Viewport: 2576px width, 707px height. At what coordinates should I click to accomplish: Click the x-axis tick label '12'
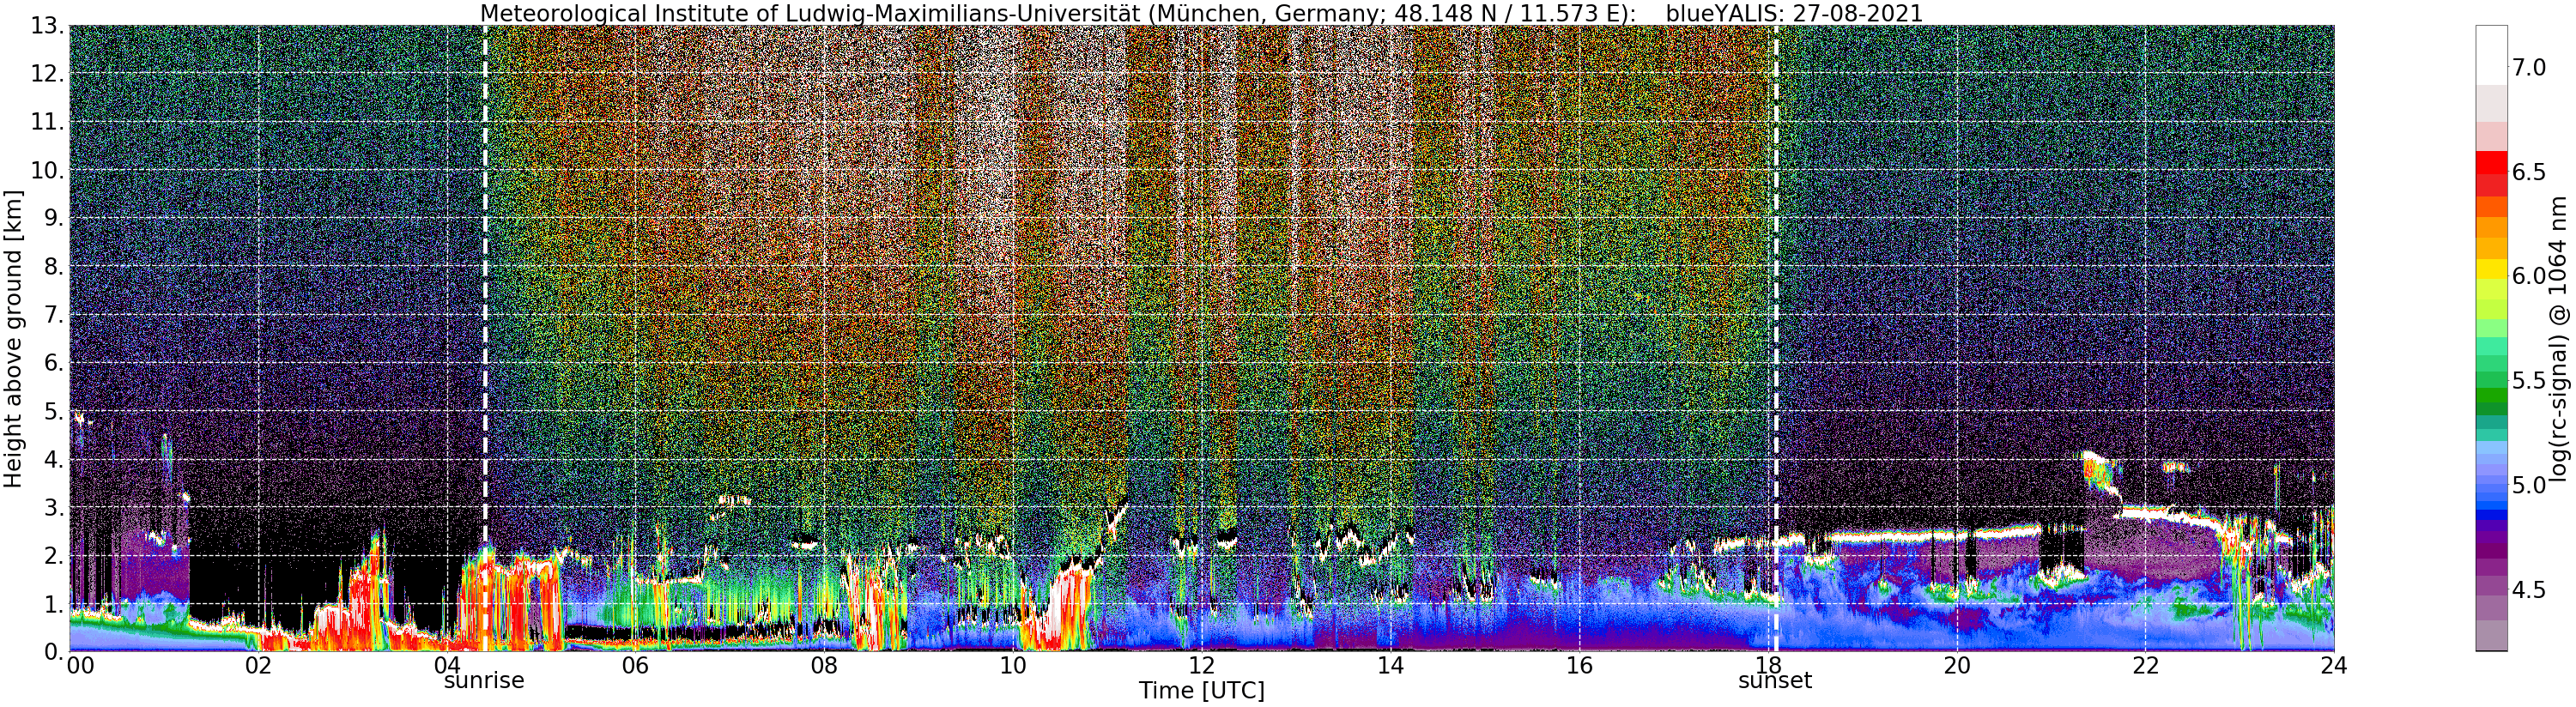1201,665
